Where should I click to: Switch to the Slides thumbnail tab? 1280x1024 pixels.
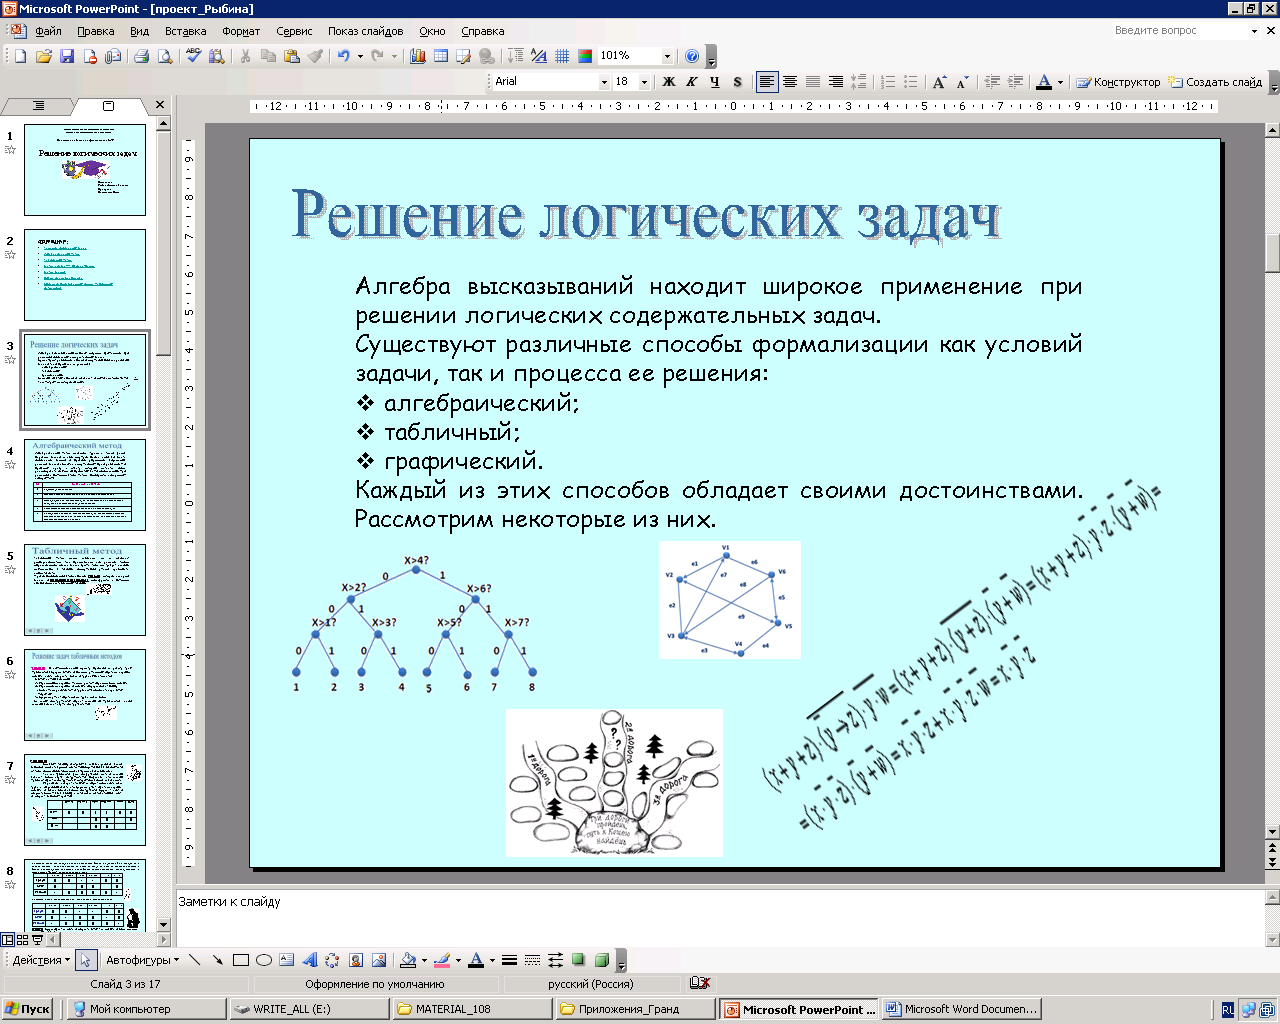[x=109, y=105]
